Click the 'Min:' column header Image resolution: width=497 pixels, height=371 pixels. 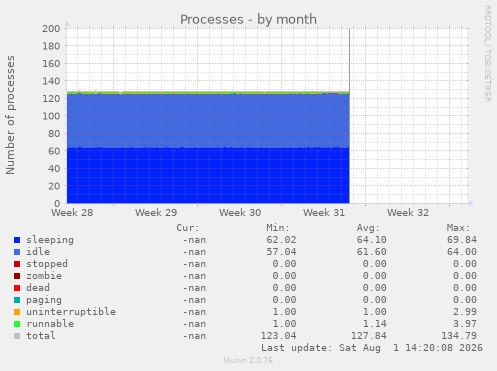[278, 228]
